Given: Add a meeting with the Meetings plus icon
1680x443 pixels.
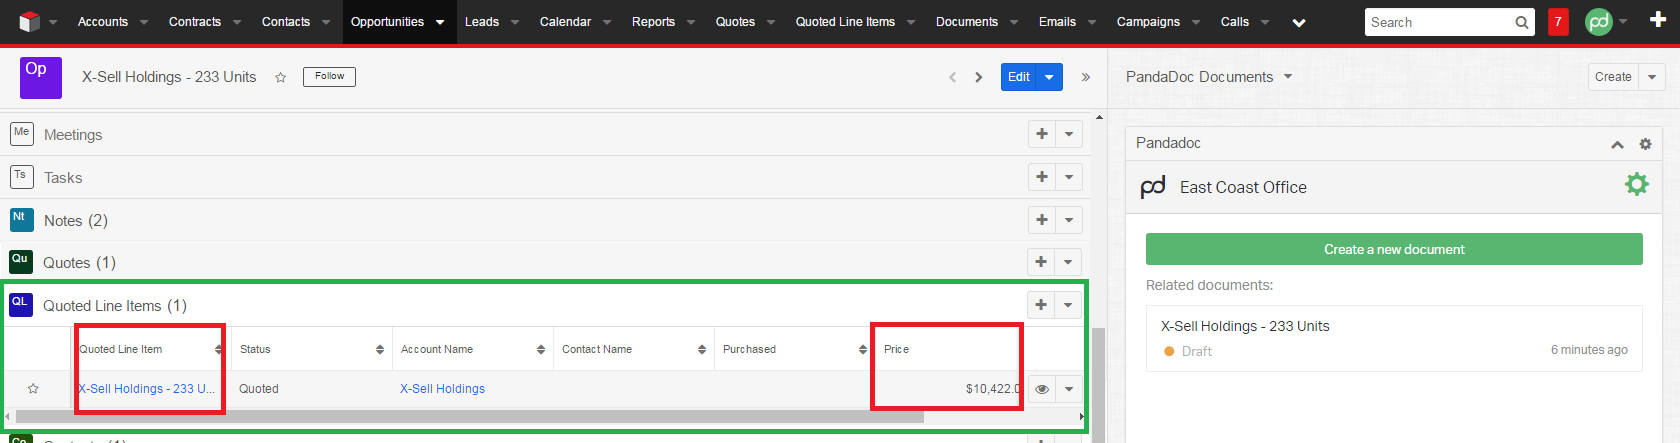Looking at the screenshot, I should point(1042,134).
